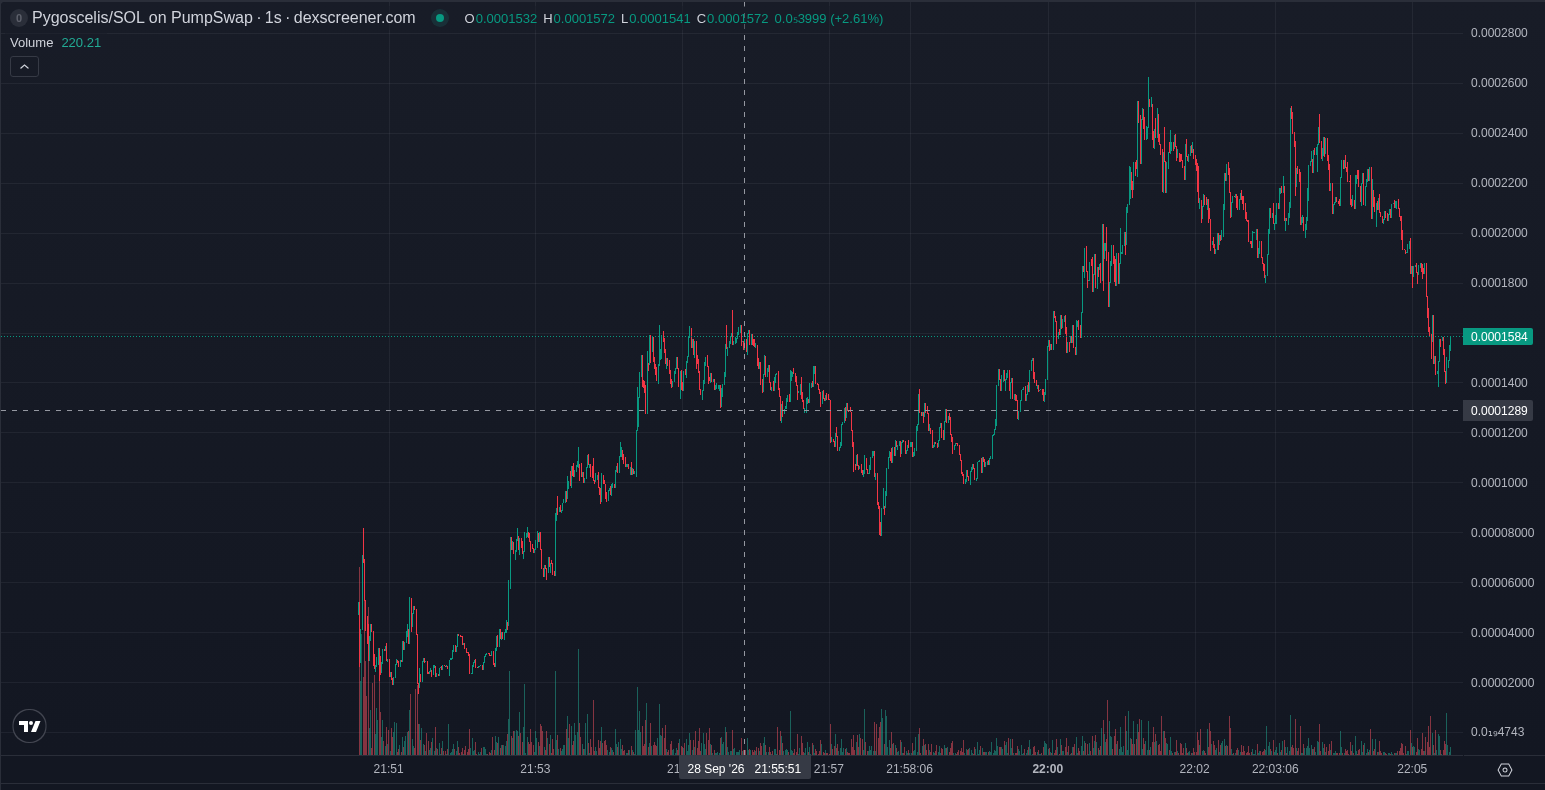Click the crosshair price label 0.0001289

coord(1498,410)
